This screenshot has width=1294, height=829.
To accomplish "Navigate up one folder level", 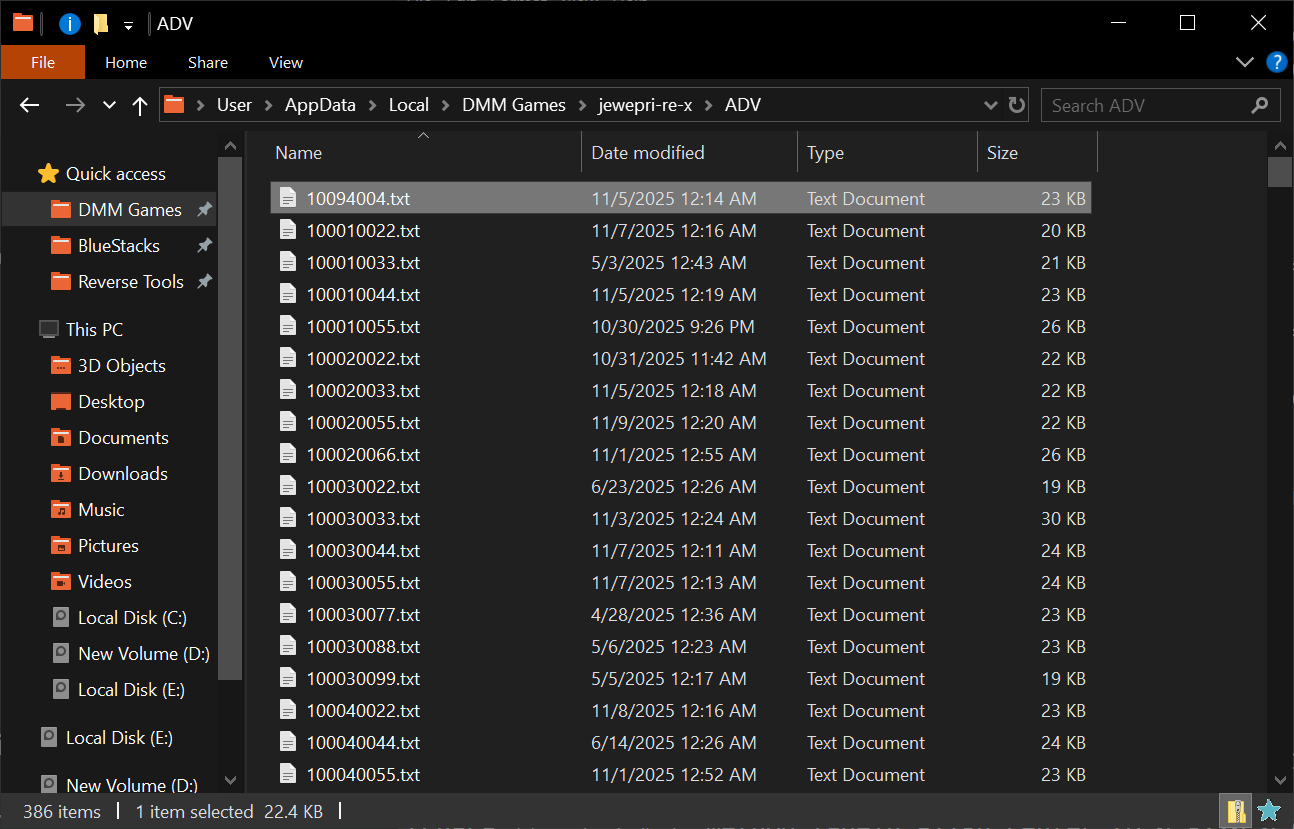I will pos(140,105).
